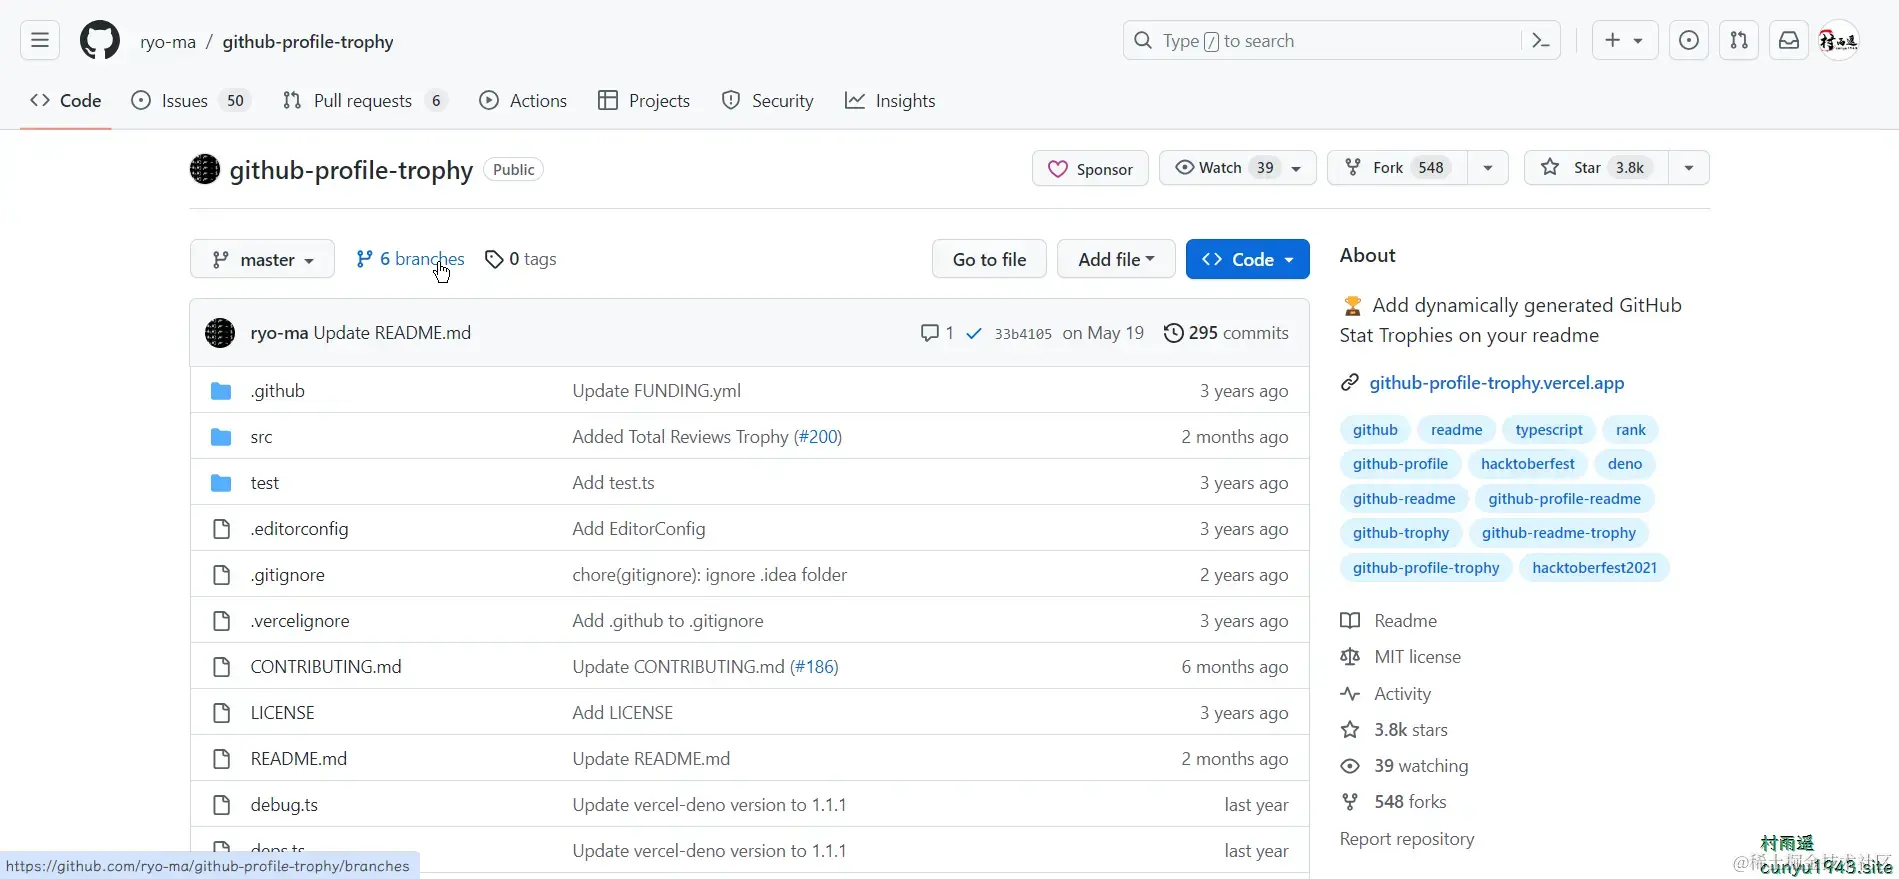
Task: View the commit status check mark
Action: (973, 333)
